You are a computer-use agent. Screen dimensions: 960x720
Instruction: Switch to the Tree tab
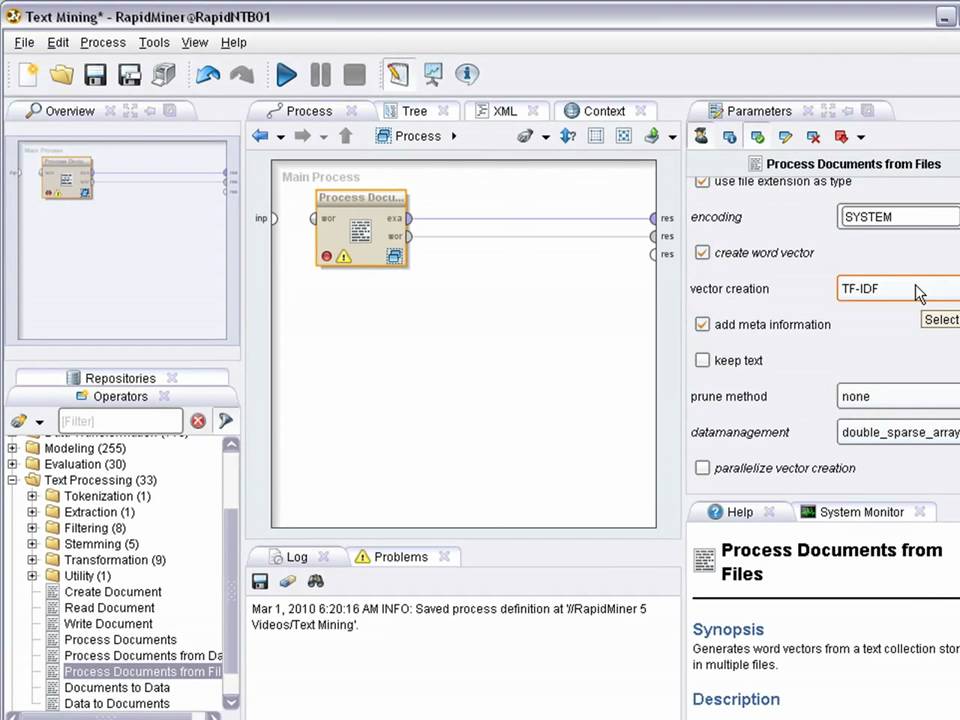pyautogui.click(x=414, y=111)
